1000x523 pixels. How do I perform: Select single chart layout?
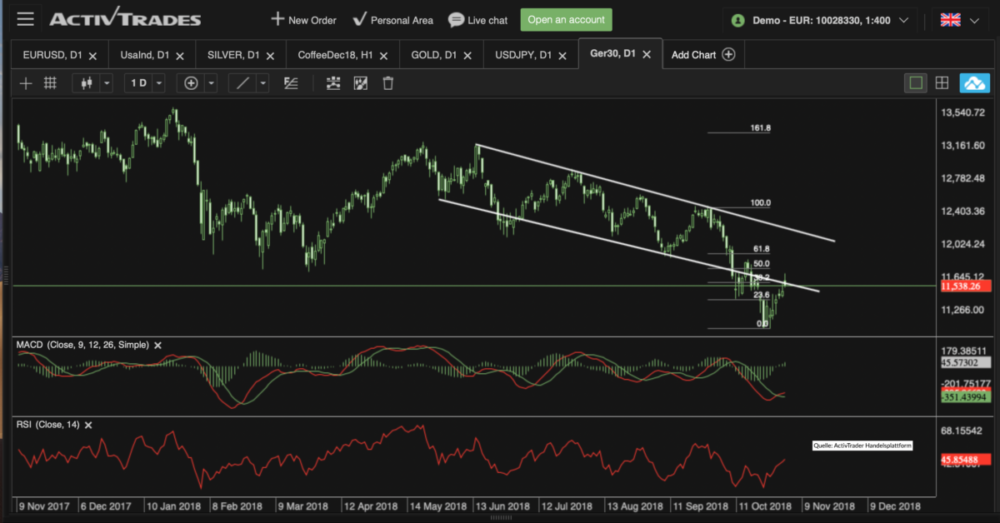(916, 83)
